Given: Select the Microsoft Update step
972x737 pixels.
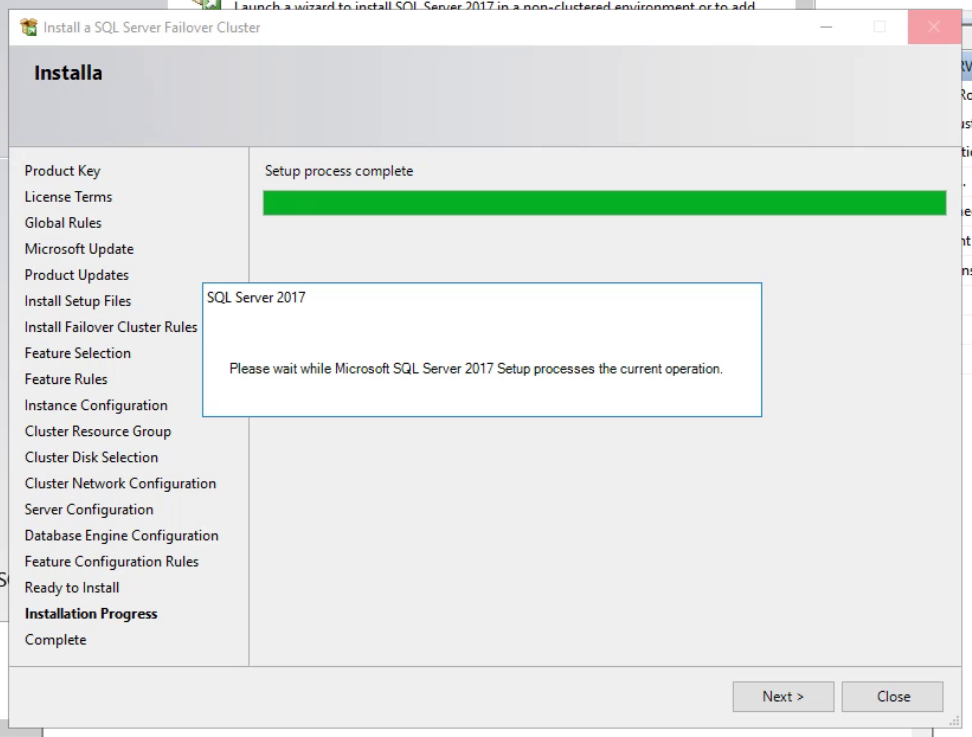Looking at the screenshot, I should pyautogui.click(x=79, y=249).
